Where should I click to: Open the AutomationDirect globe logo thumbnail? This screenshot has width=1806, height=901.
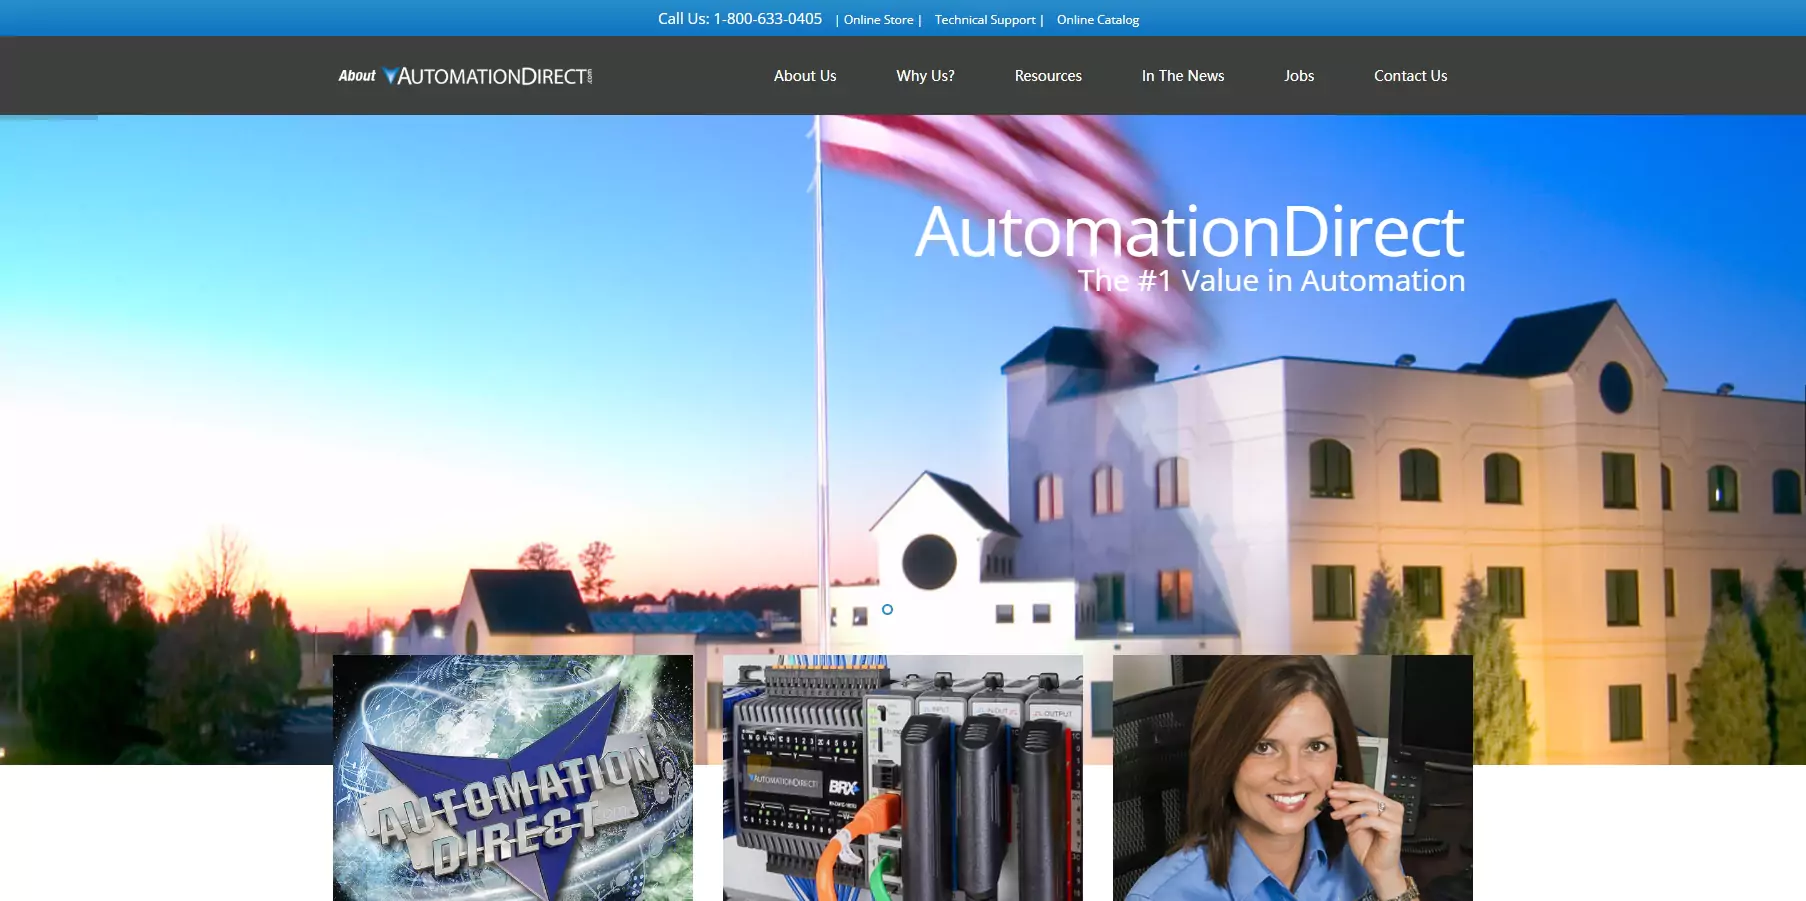click(x=513, y=778)
